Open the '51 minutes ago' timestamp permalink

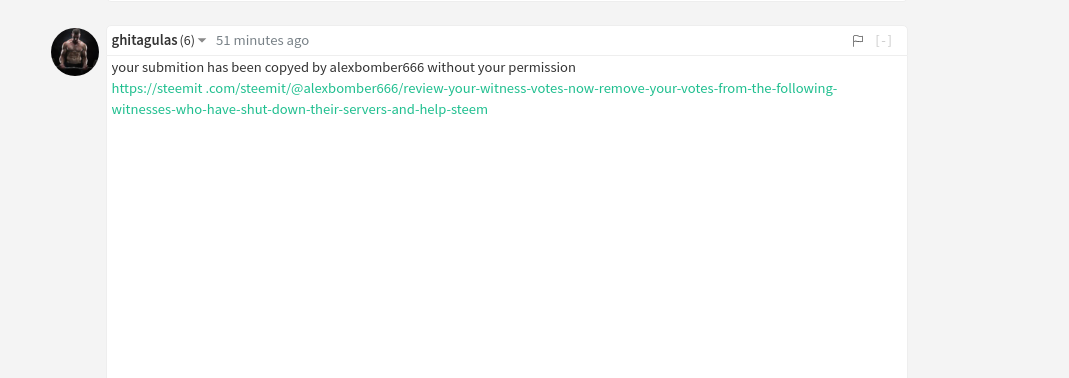click(262, 40)
